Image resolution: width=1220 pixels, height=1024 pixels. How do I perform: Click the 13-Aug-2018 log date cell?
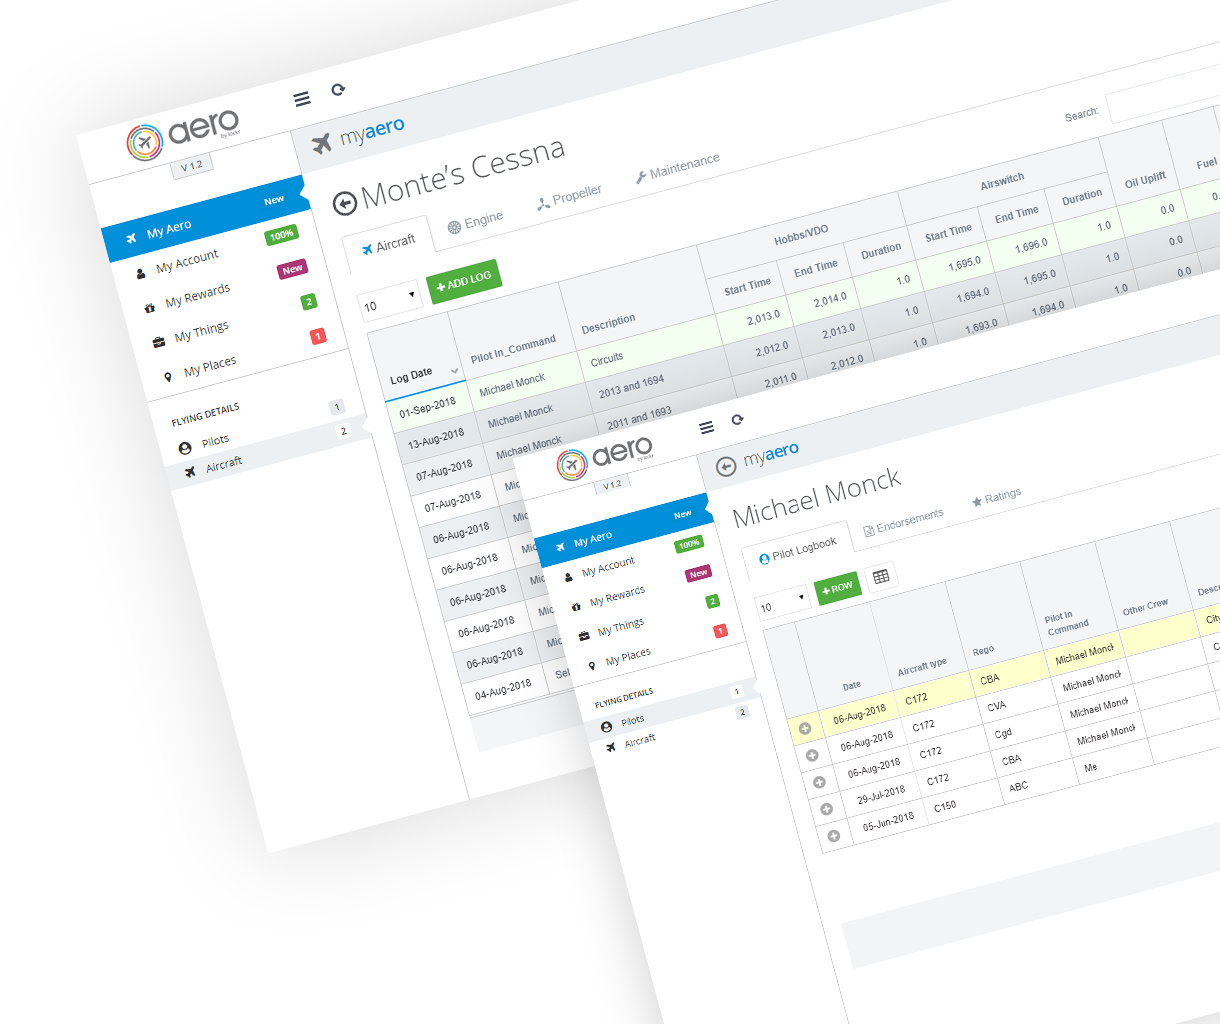coord(436,439)
